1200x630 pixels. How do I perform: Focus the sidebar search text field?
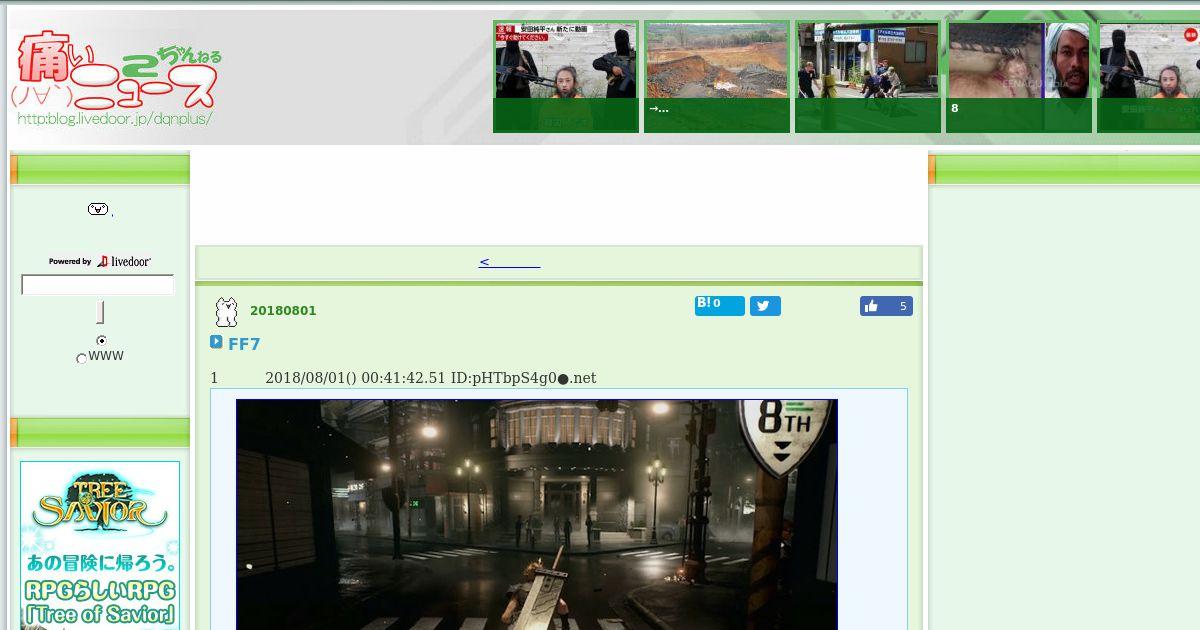(x=98, y=285)
